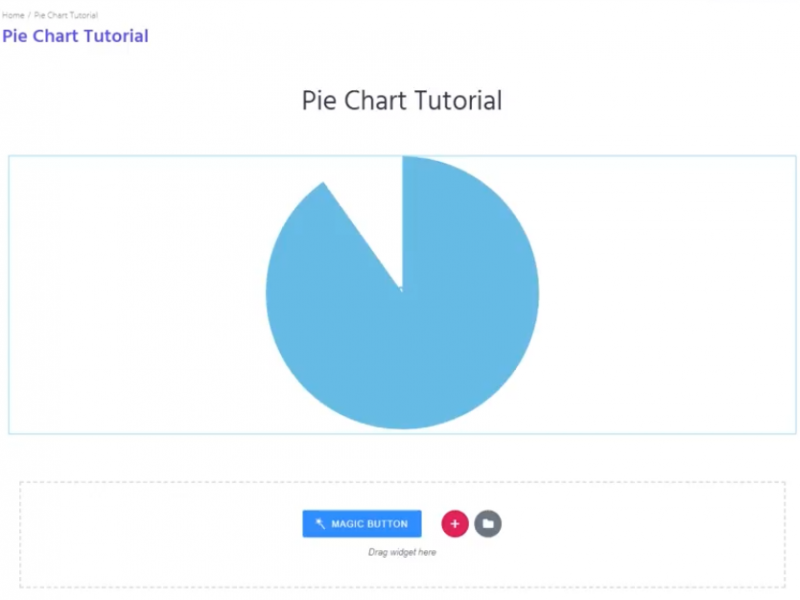This screenshot has height=600, width=800.
Task: Open the Home breadcrumb link
Action: click(x=12, y=15)
